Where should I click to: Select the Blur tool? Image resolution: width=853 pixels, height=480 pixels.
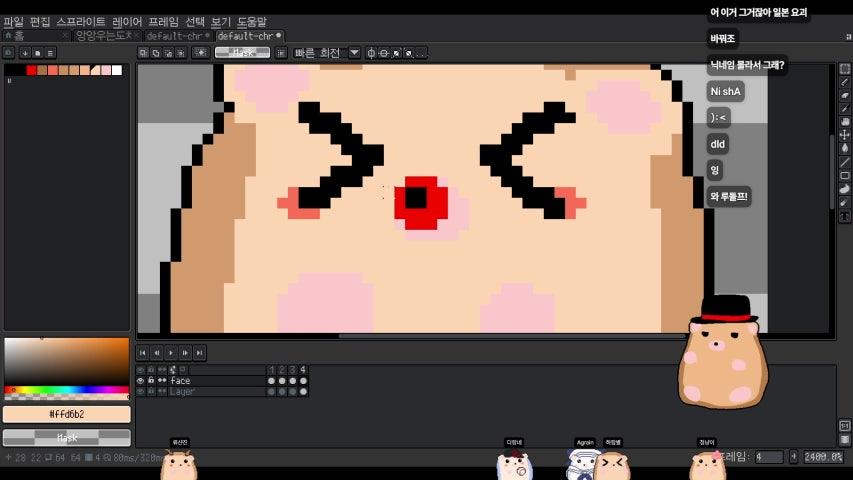point(844,202)
